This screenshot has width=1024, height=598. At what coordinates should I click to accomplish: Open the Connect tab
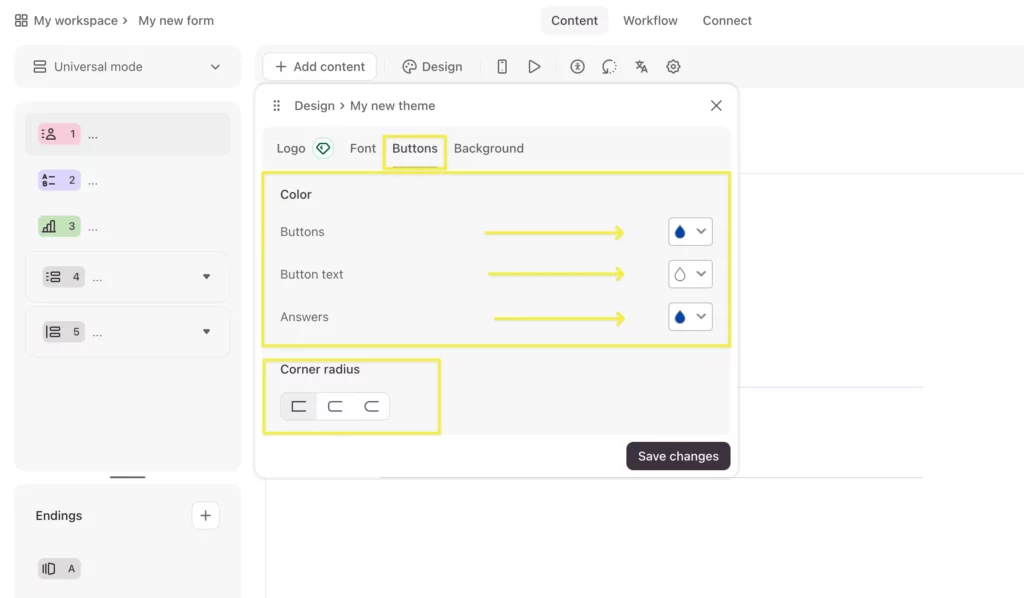pyautogui.click(x=727, y=21)
